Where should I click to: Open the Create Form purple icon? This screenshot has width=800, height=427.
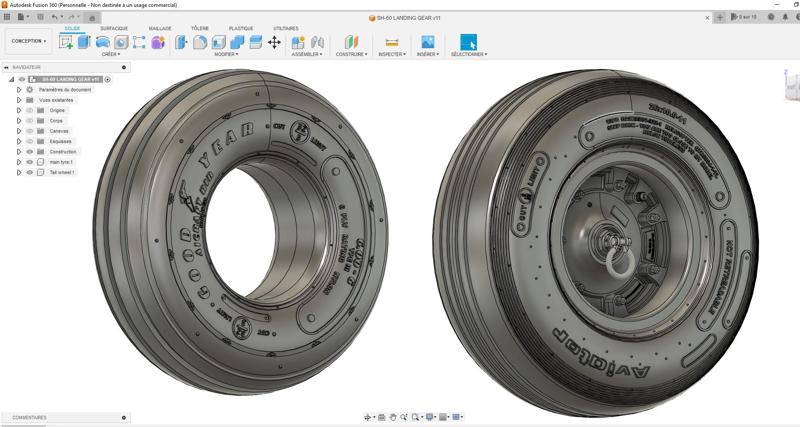tap(158, 42)
